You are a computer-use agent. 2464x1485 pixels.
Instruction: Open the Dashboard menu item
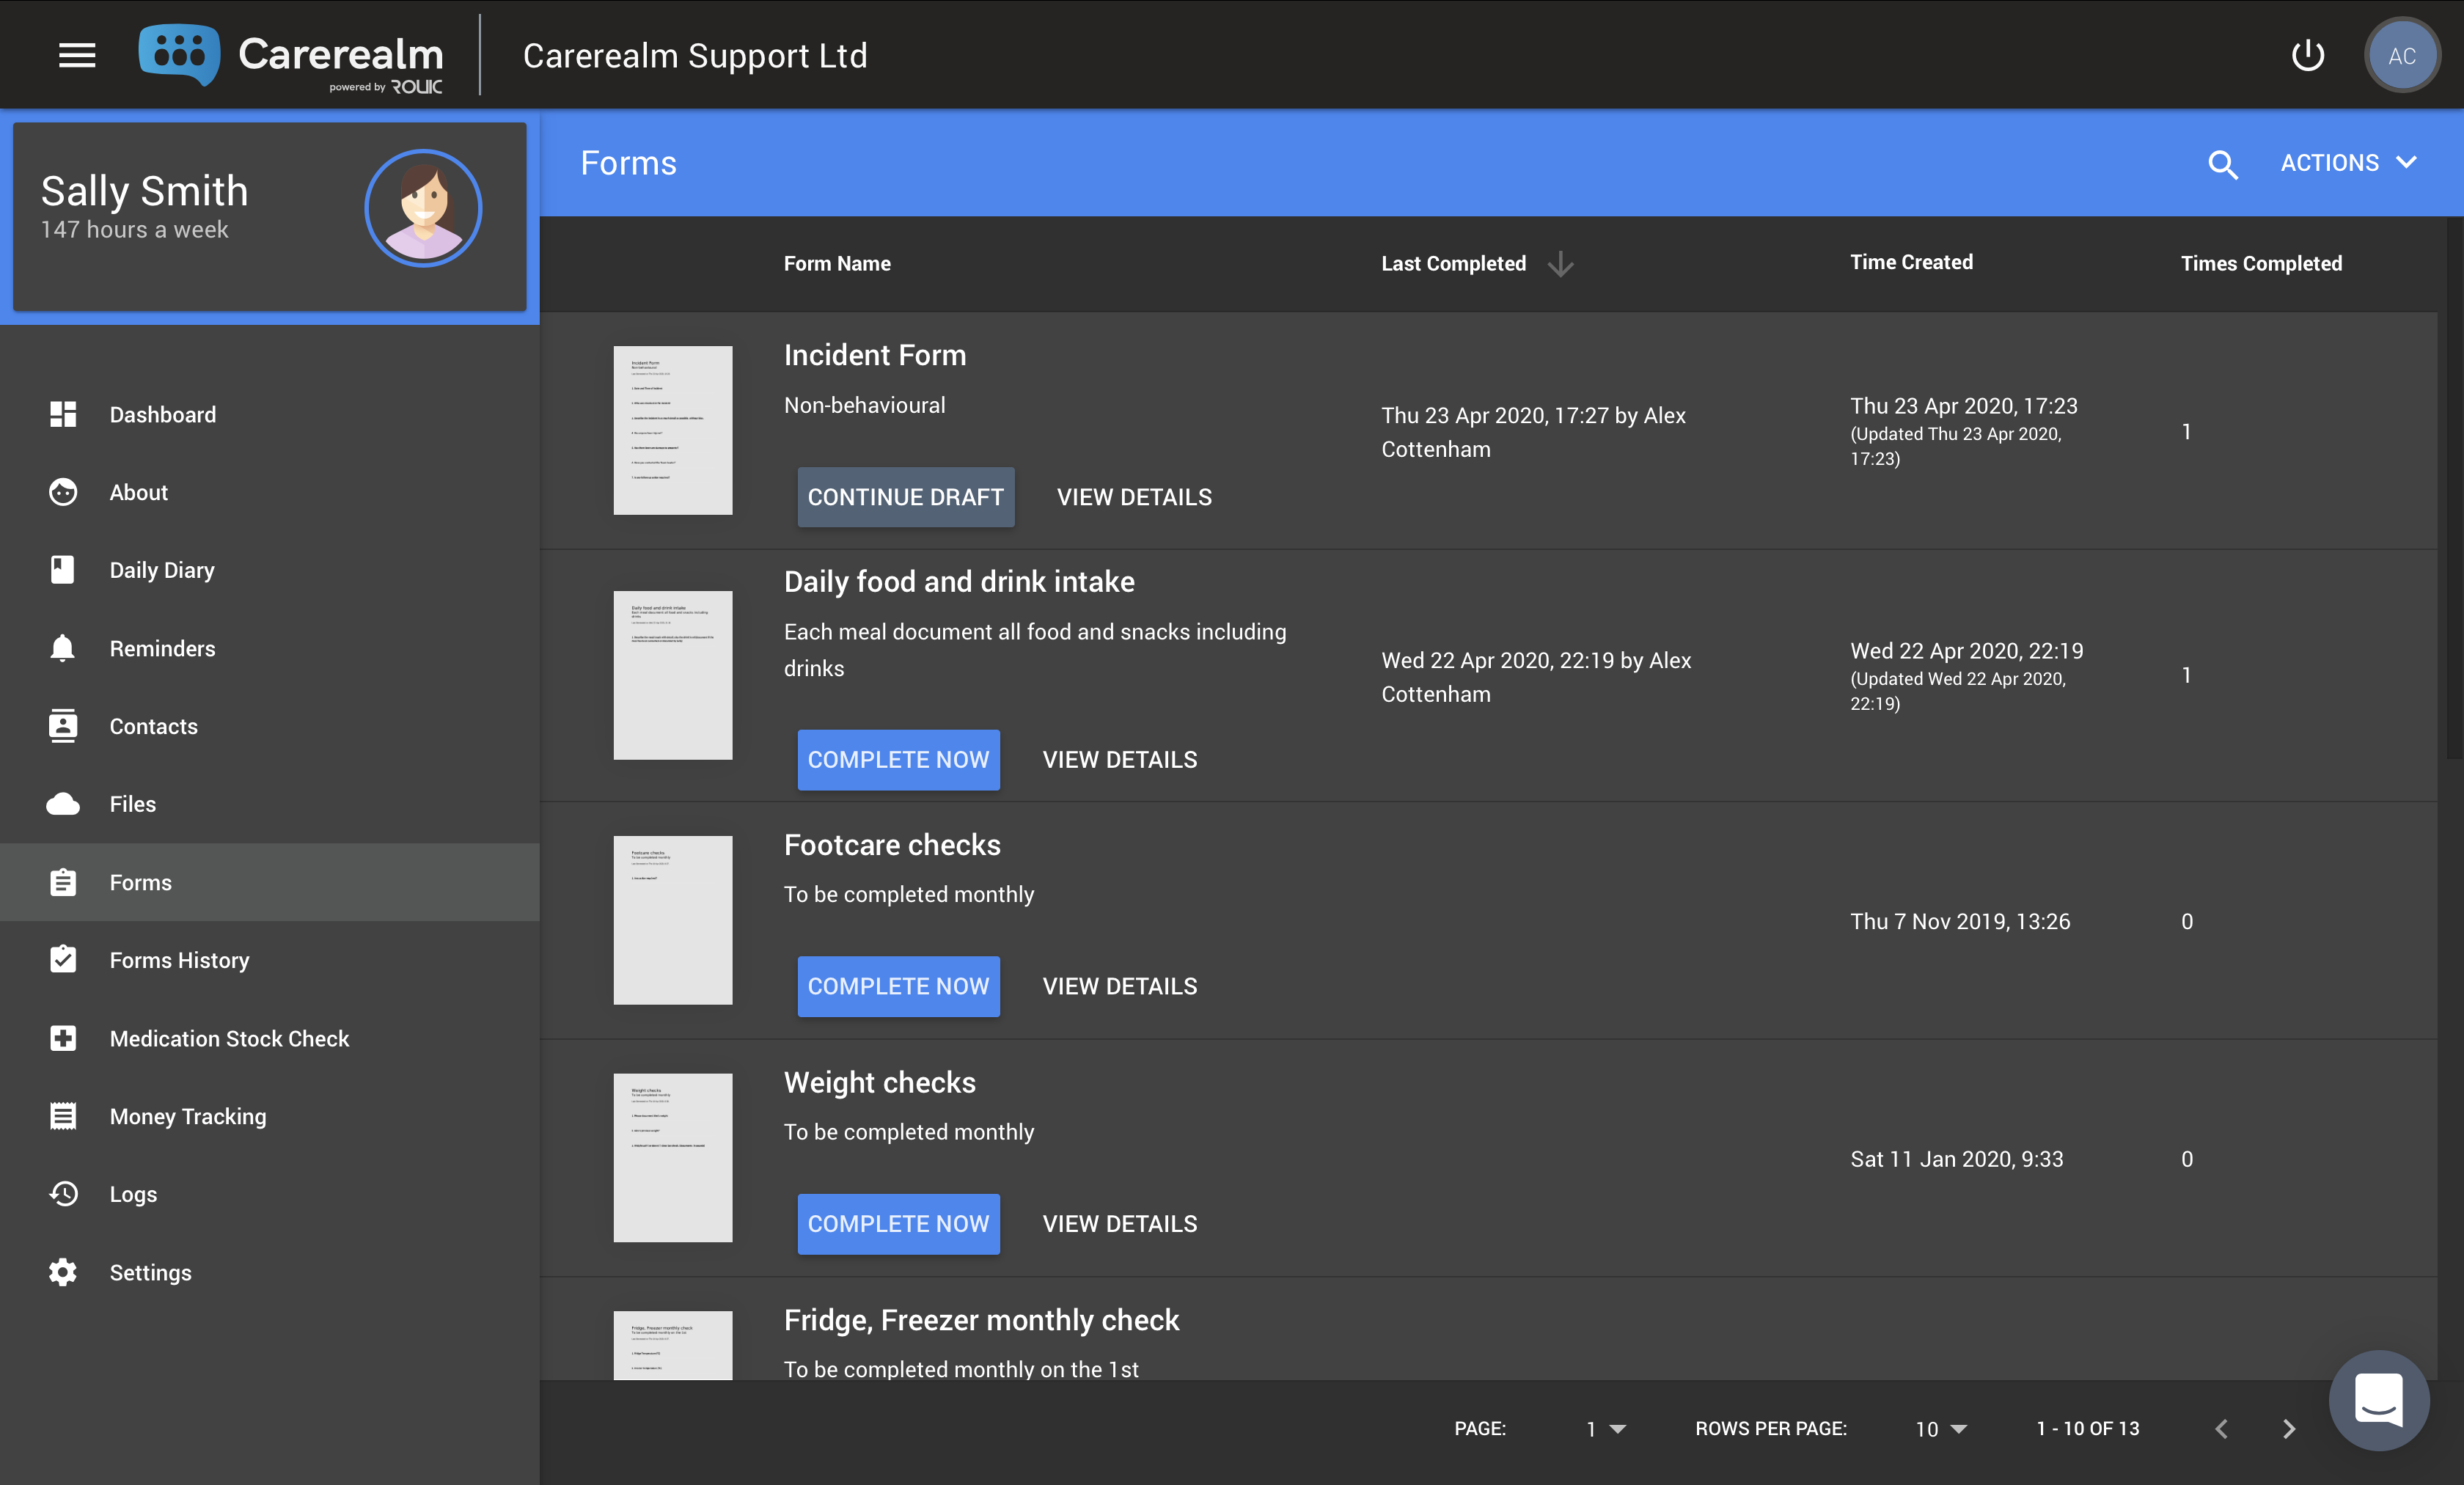pos(270,414)
